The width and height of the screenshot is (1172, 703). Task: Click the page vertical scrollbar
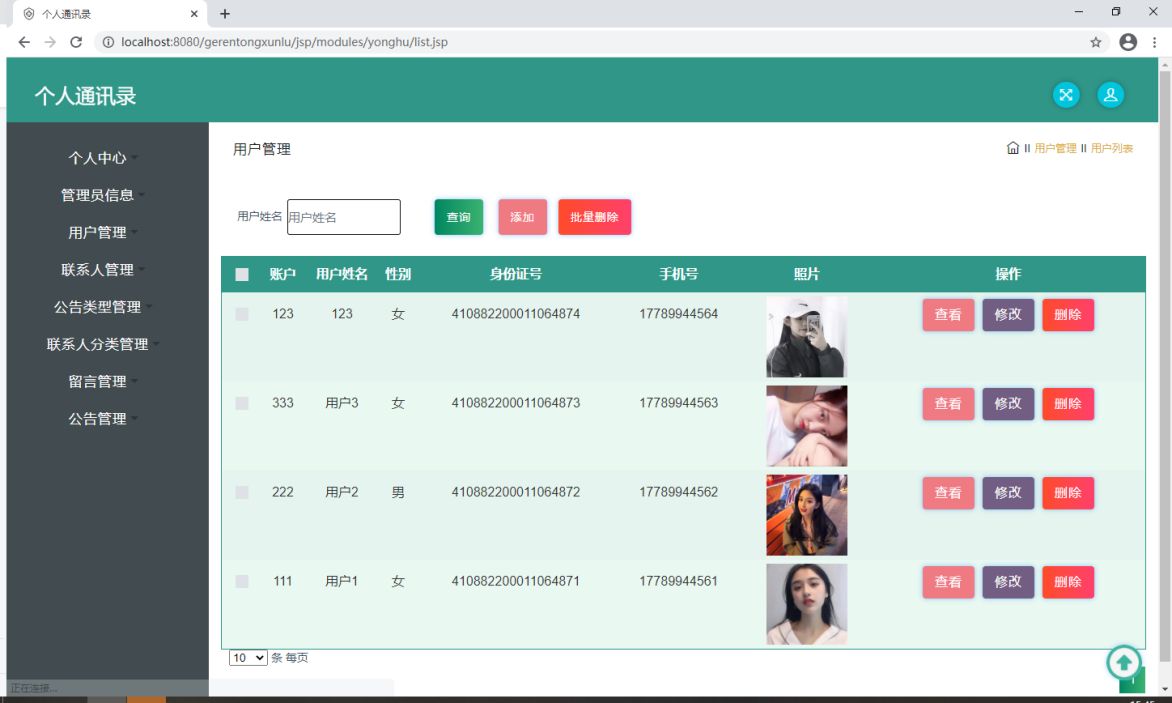pos(1165,366)
